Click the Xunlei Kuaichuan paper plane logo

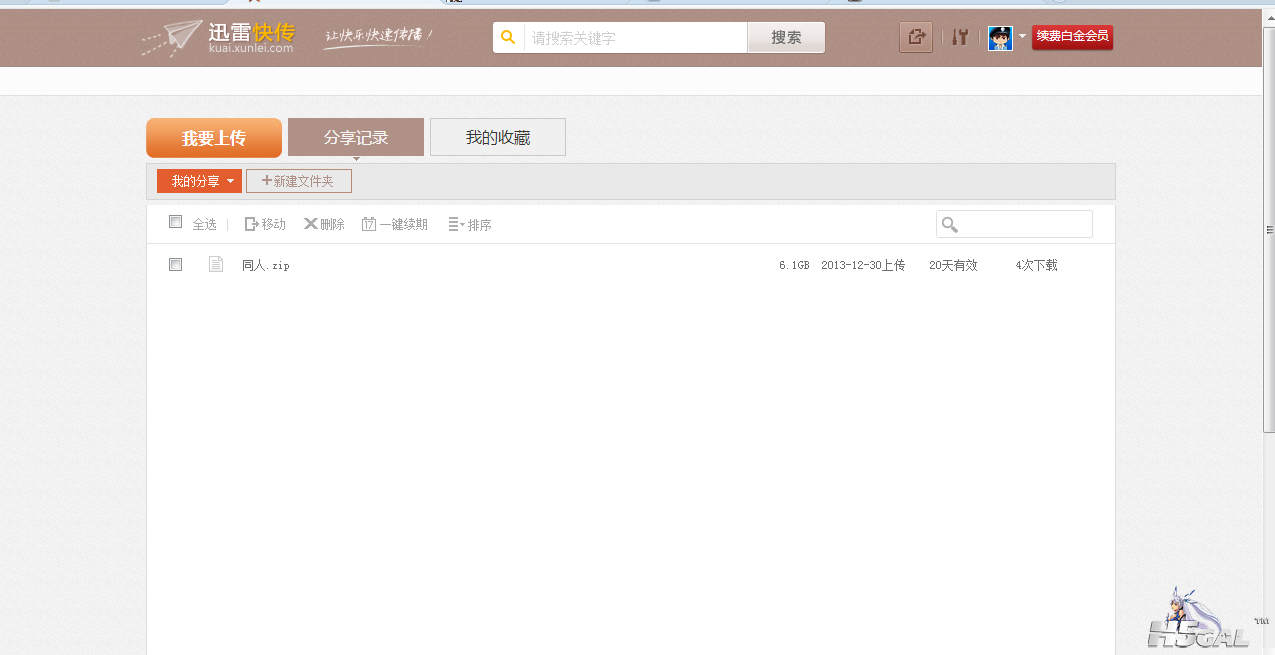173,38
